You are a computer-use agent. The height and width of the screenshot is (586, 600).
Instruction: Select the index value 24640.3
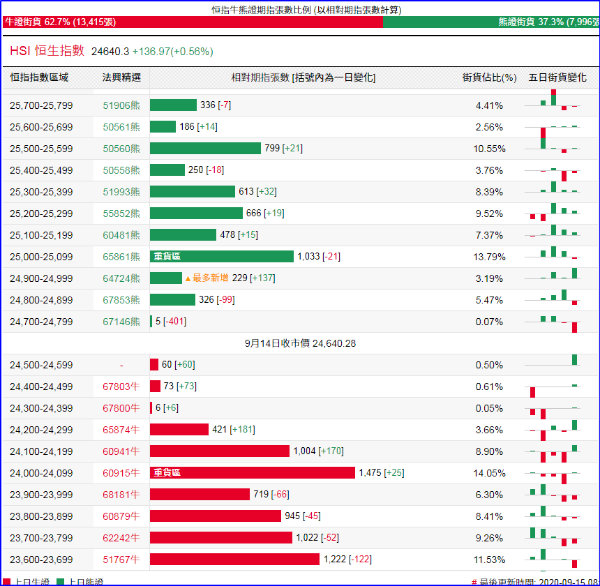(x=110, y=51)
